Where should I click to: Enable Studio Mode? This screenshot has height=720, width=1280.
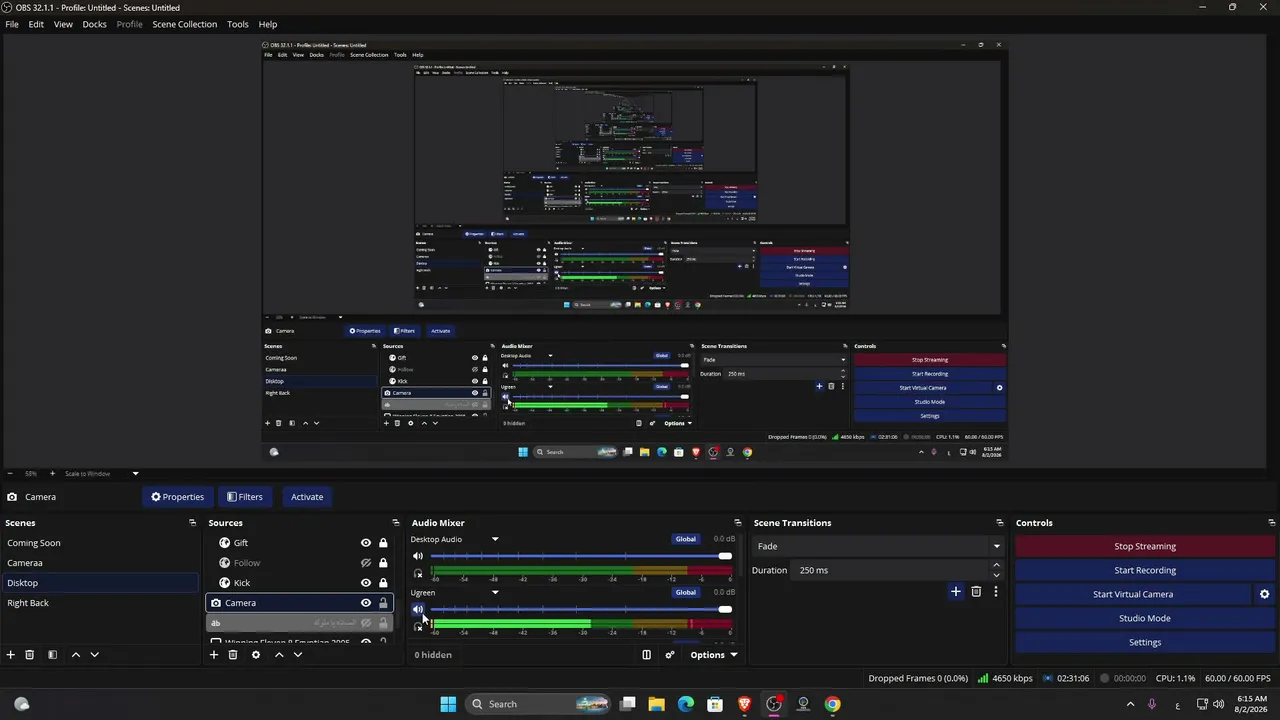tap(1145, 618)
